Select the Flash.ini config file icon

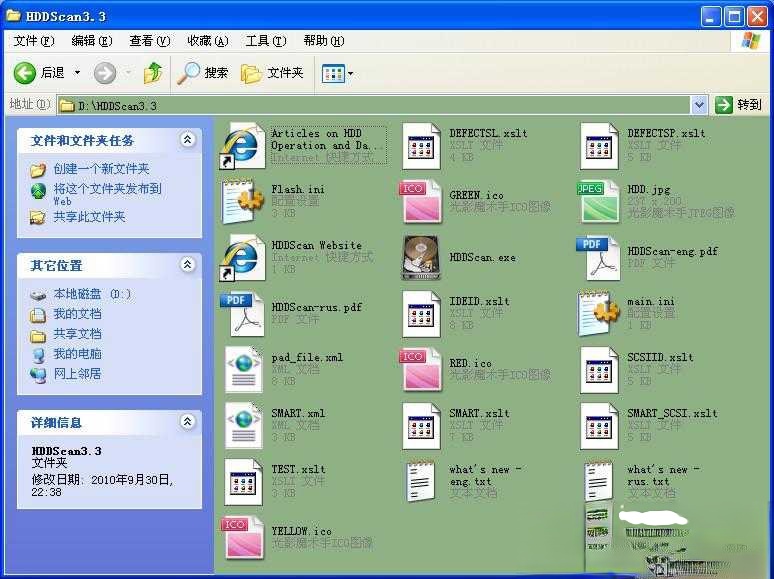tap(242, 202)
